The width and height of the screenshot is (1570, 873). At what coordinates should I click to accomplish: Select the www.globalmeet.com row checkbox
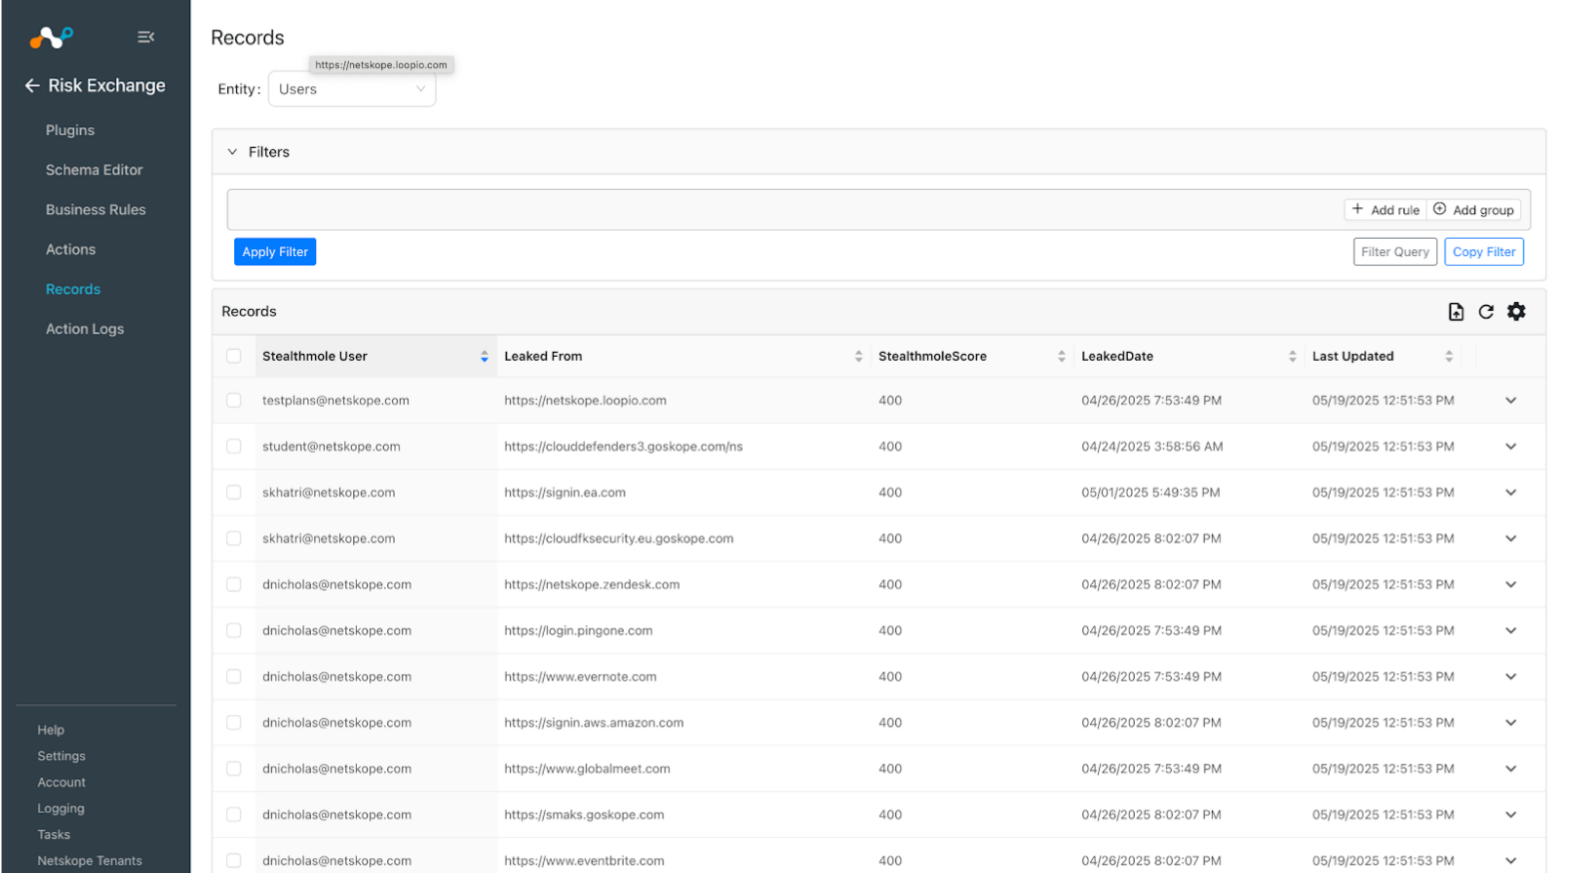[234, 768]
